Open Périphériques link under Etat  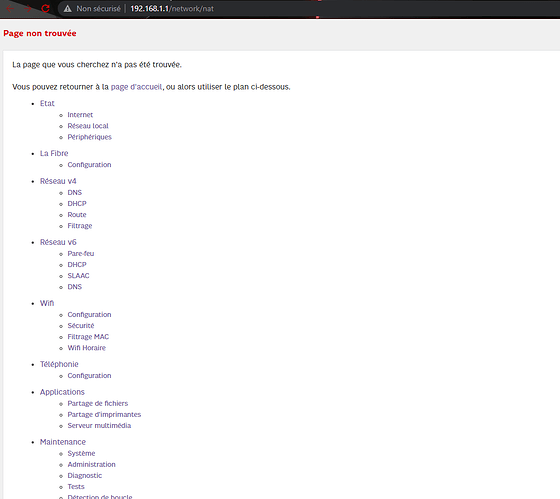(x=90, y=137)
